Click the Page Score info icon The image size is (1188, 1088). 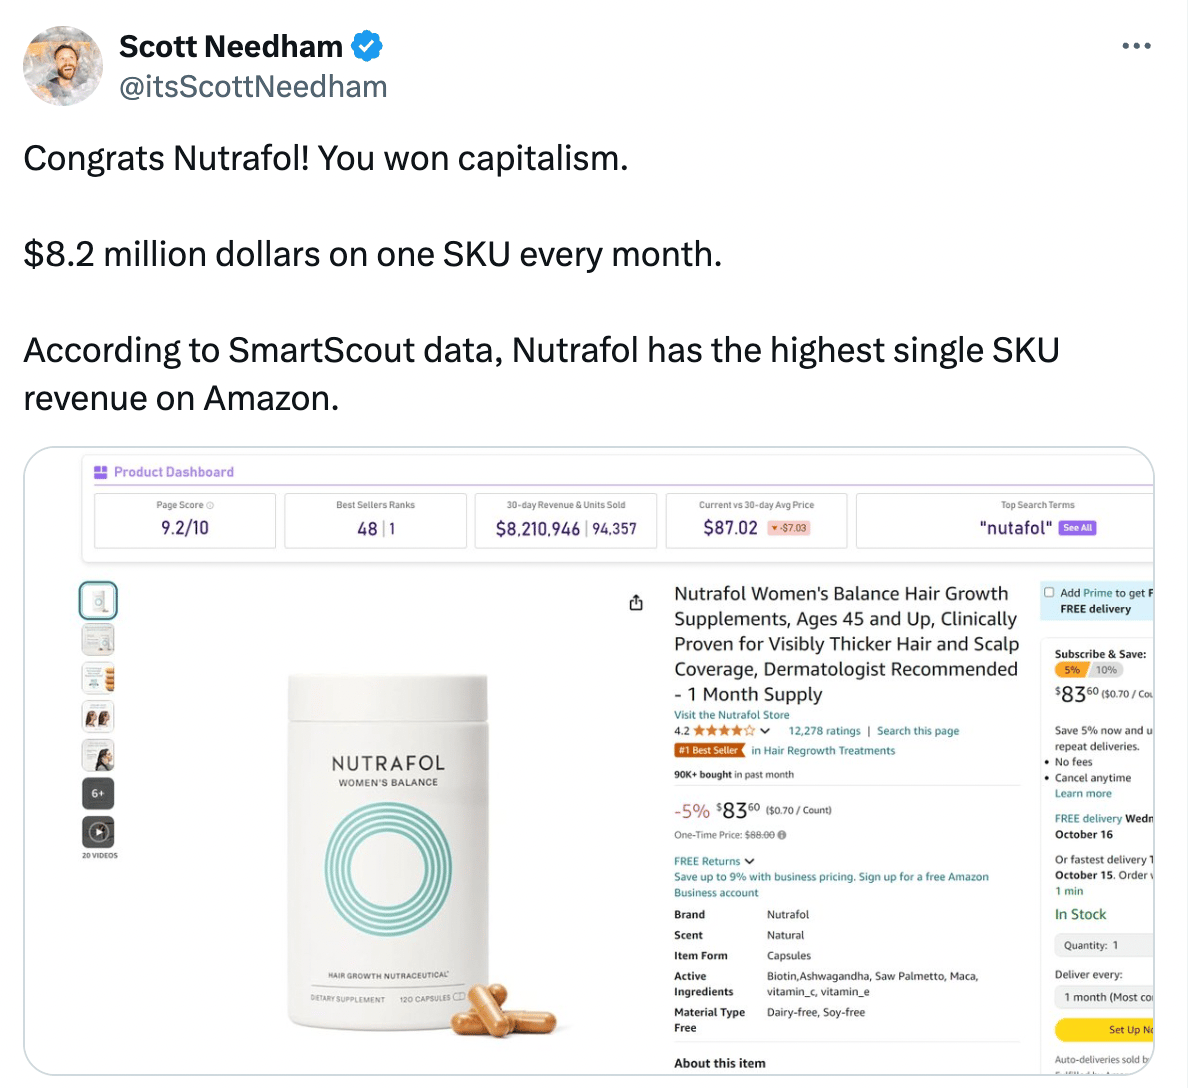coord(210,505)
